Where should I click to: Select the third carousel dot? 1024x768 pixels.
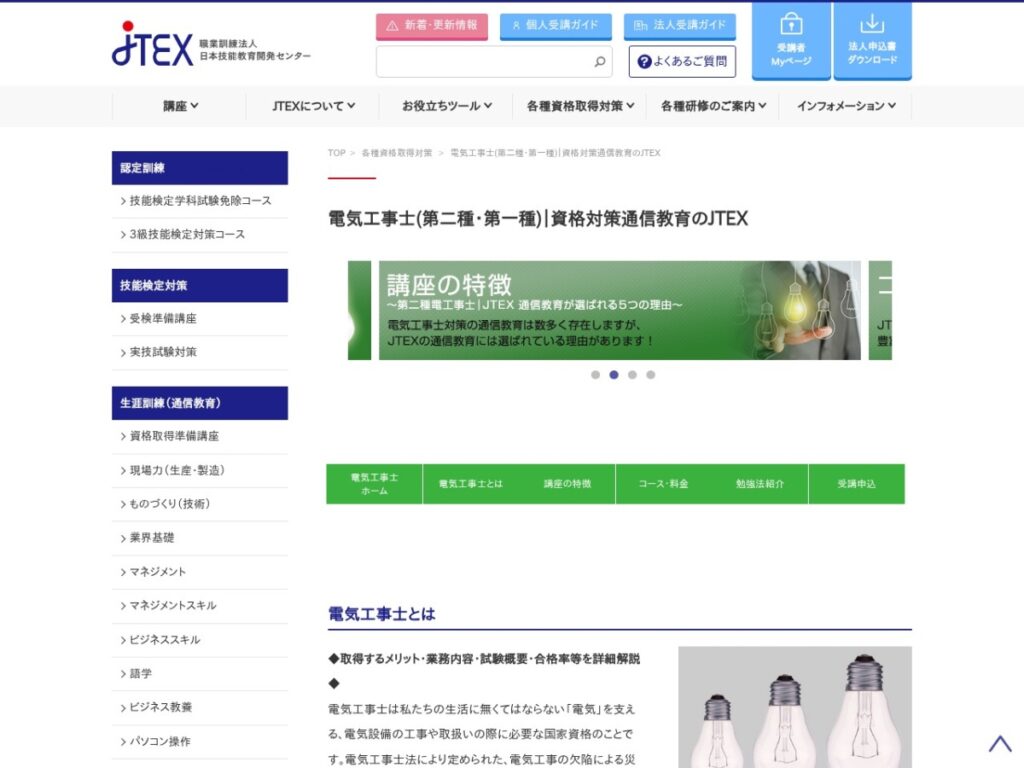632,375
